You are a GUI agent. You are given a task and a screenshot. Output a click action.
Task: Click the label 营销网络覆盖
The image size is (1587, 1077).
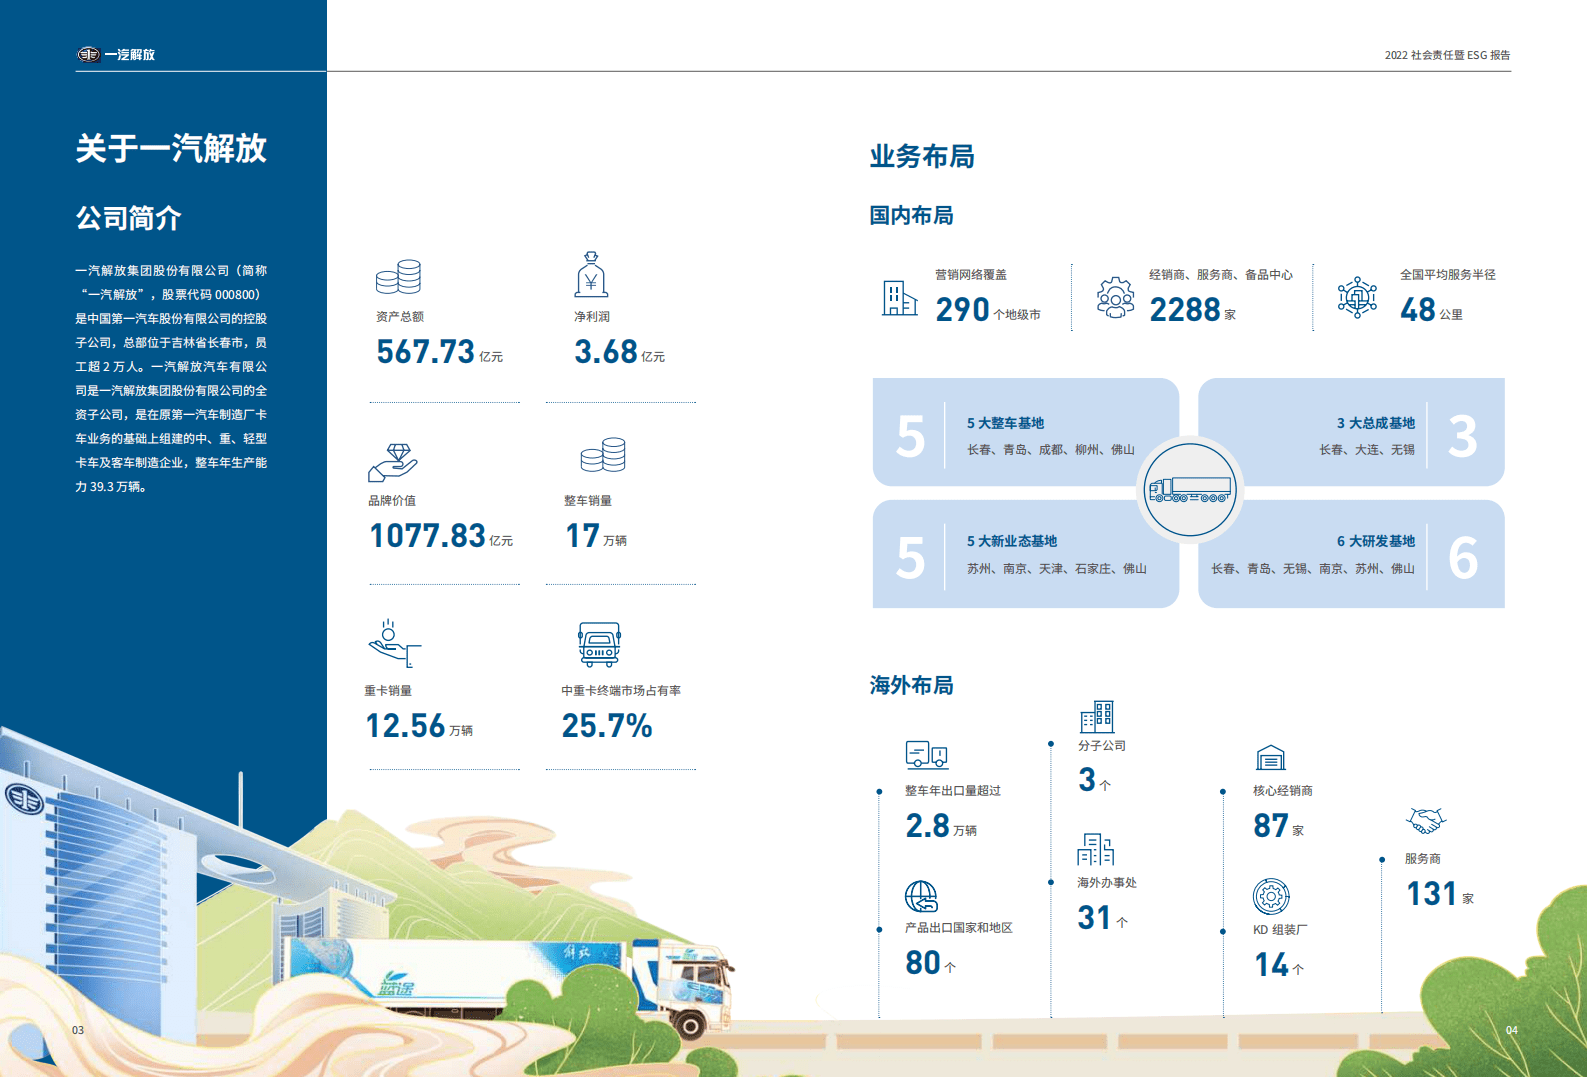(971, 275)
